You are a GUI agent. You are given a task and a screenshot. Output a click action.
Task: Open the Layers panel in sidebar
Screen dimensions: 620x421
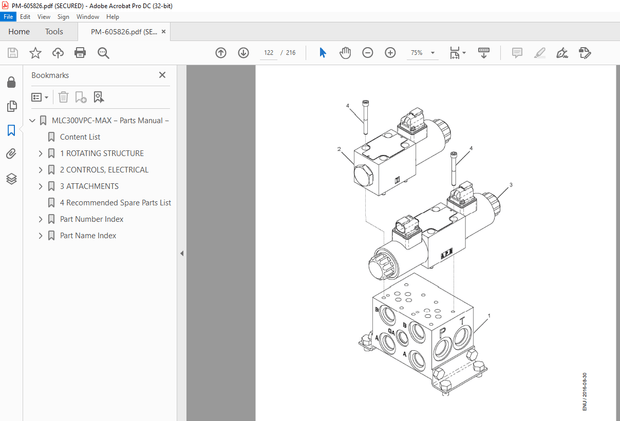coord(12,179)
